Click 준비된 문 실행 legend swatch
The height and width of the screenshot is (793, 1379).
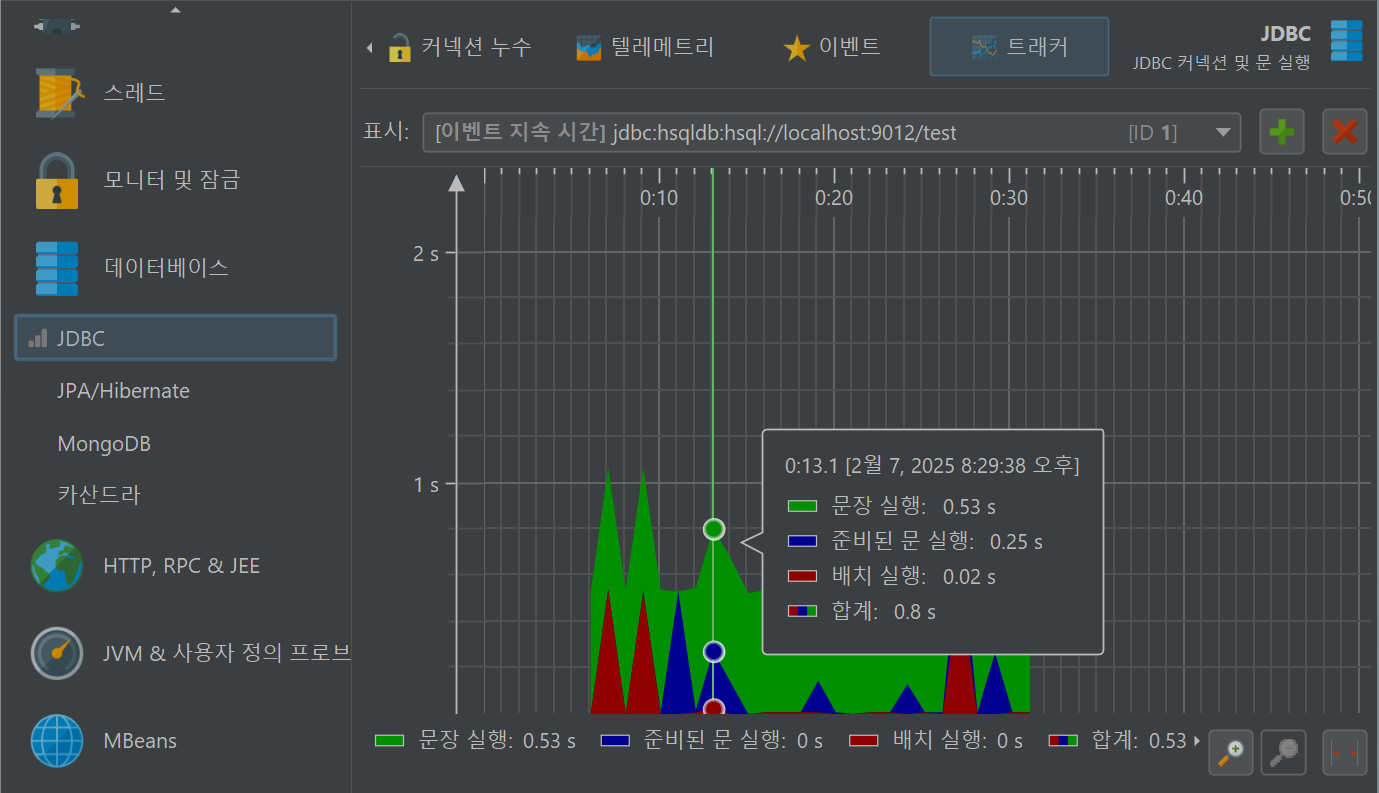click(615, 741)
